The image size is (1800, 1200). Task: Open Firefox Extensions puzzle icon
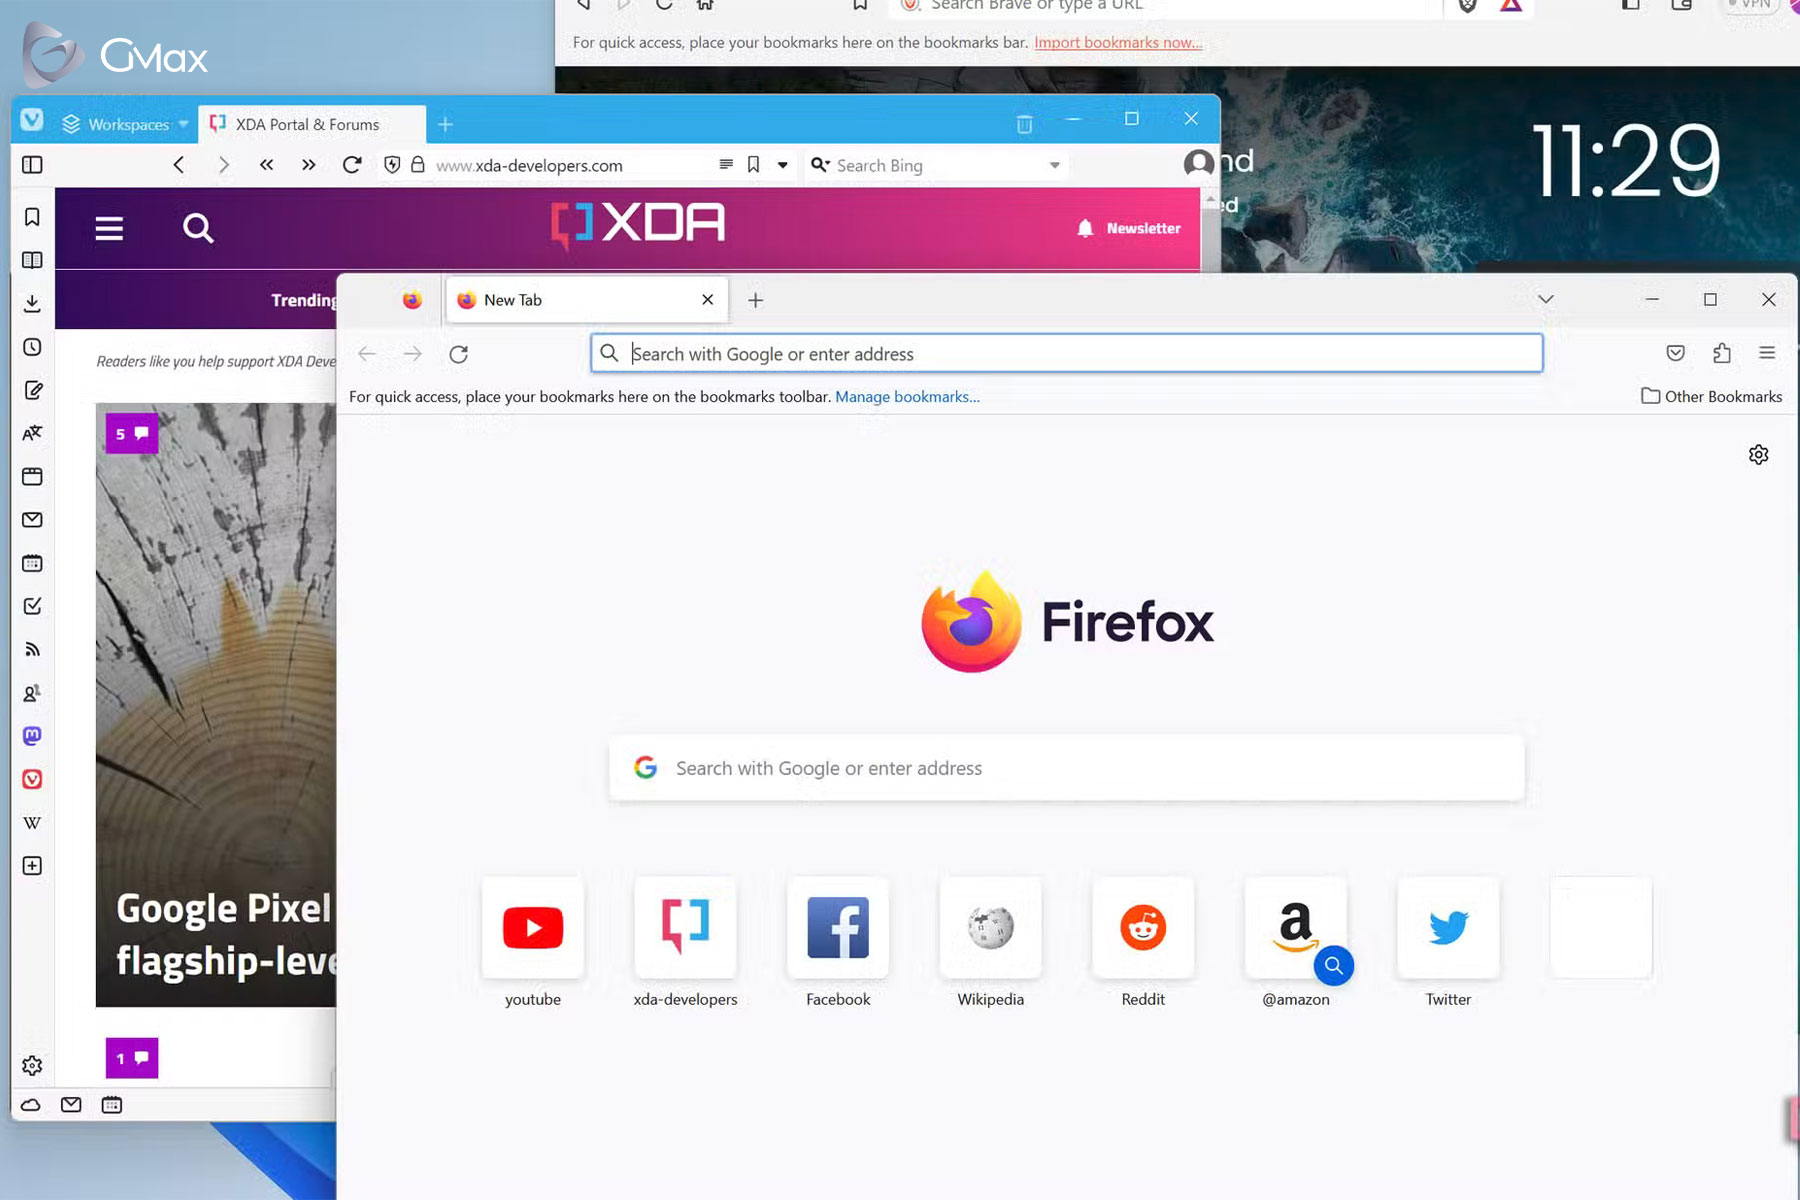tap(1721, 353)
